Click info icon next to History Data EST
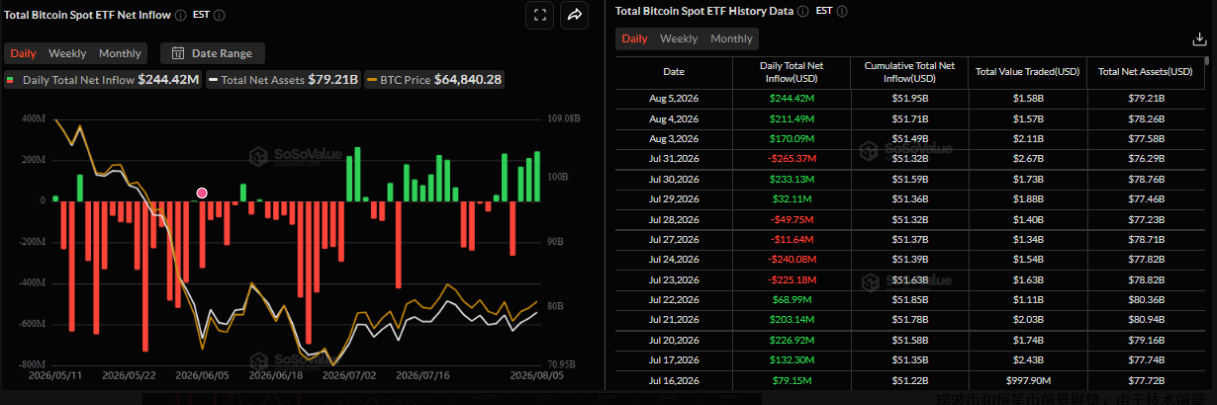Viewport: 1217px width, 405px height. 842,12
